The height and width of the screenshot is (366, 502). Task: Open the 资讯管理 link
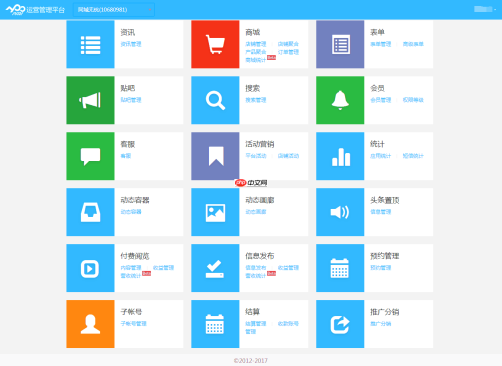point(131,44)
